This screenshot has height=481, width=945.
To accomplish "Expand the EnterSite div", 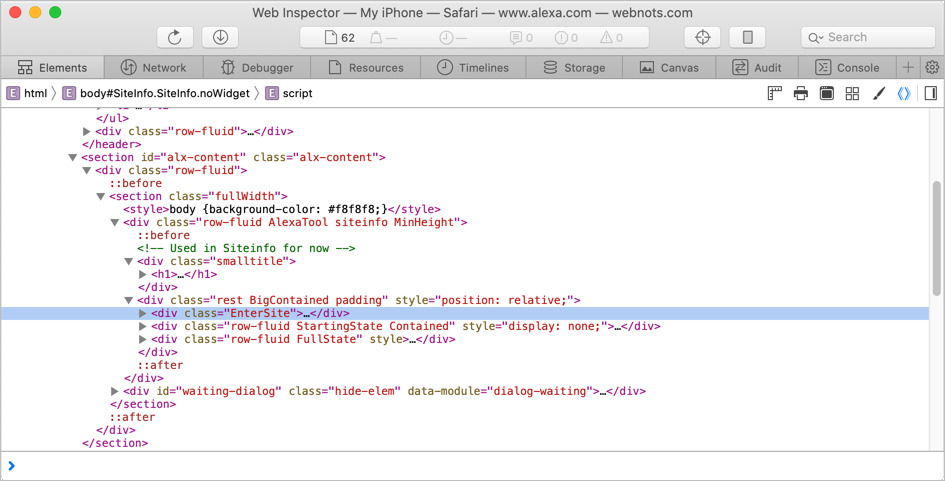I will [143, 313].
